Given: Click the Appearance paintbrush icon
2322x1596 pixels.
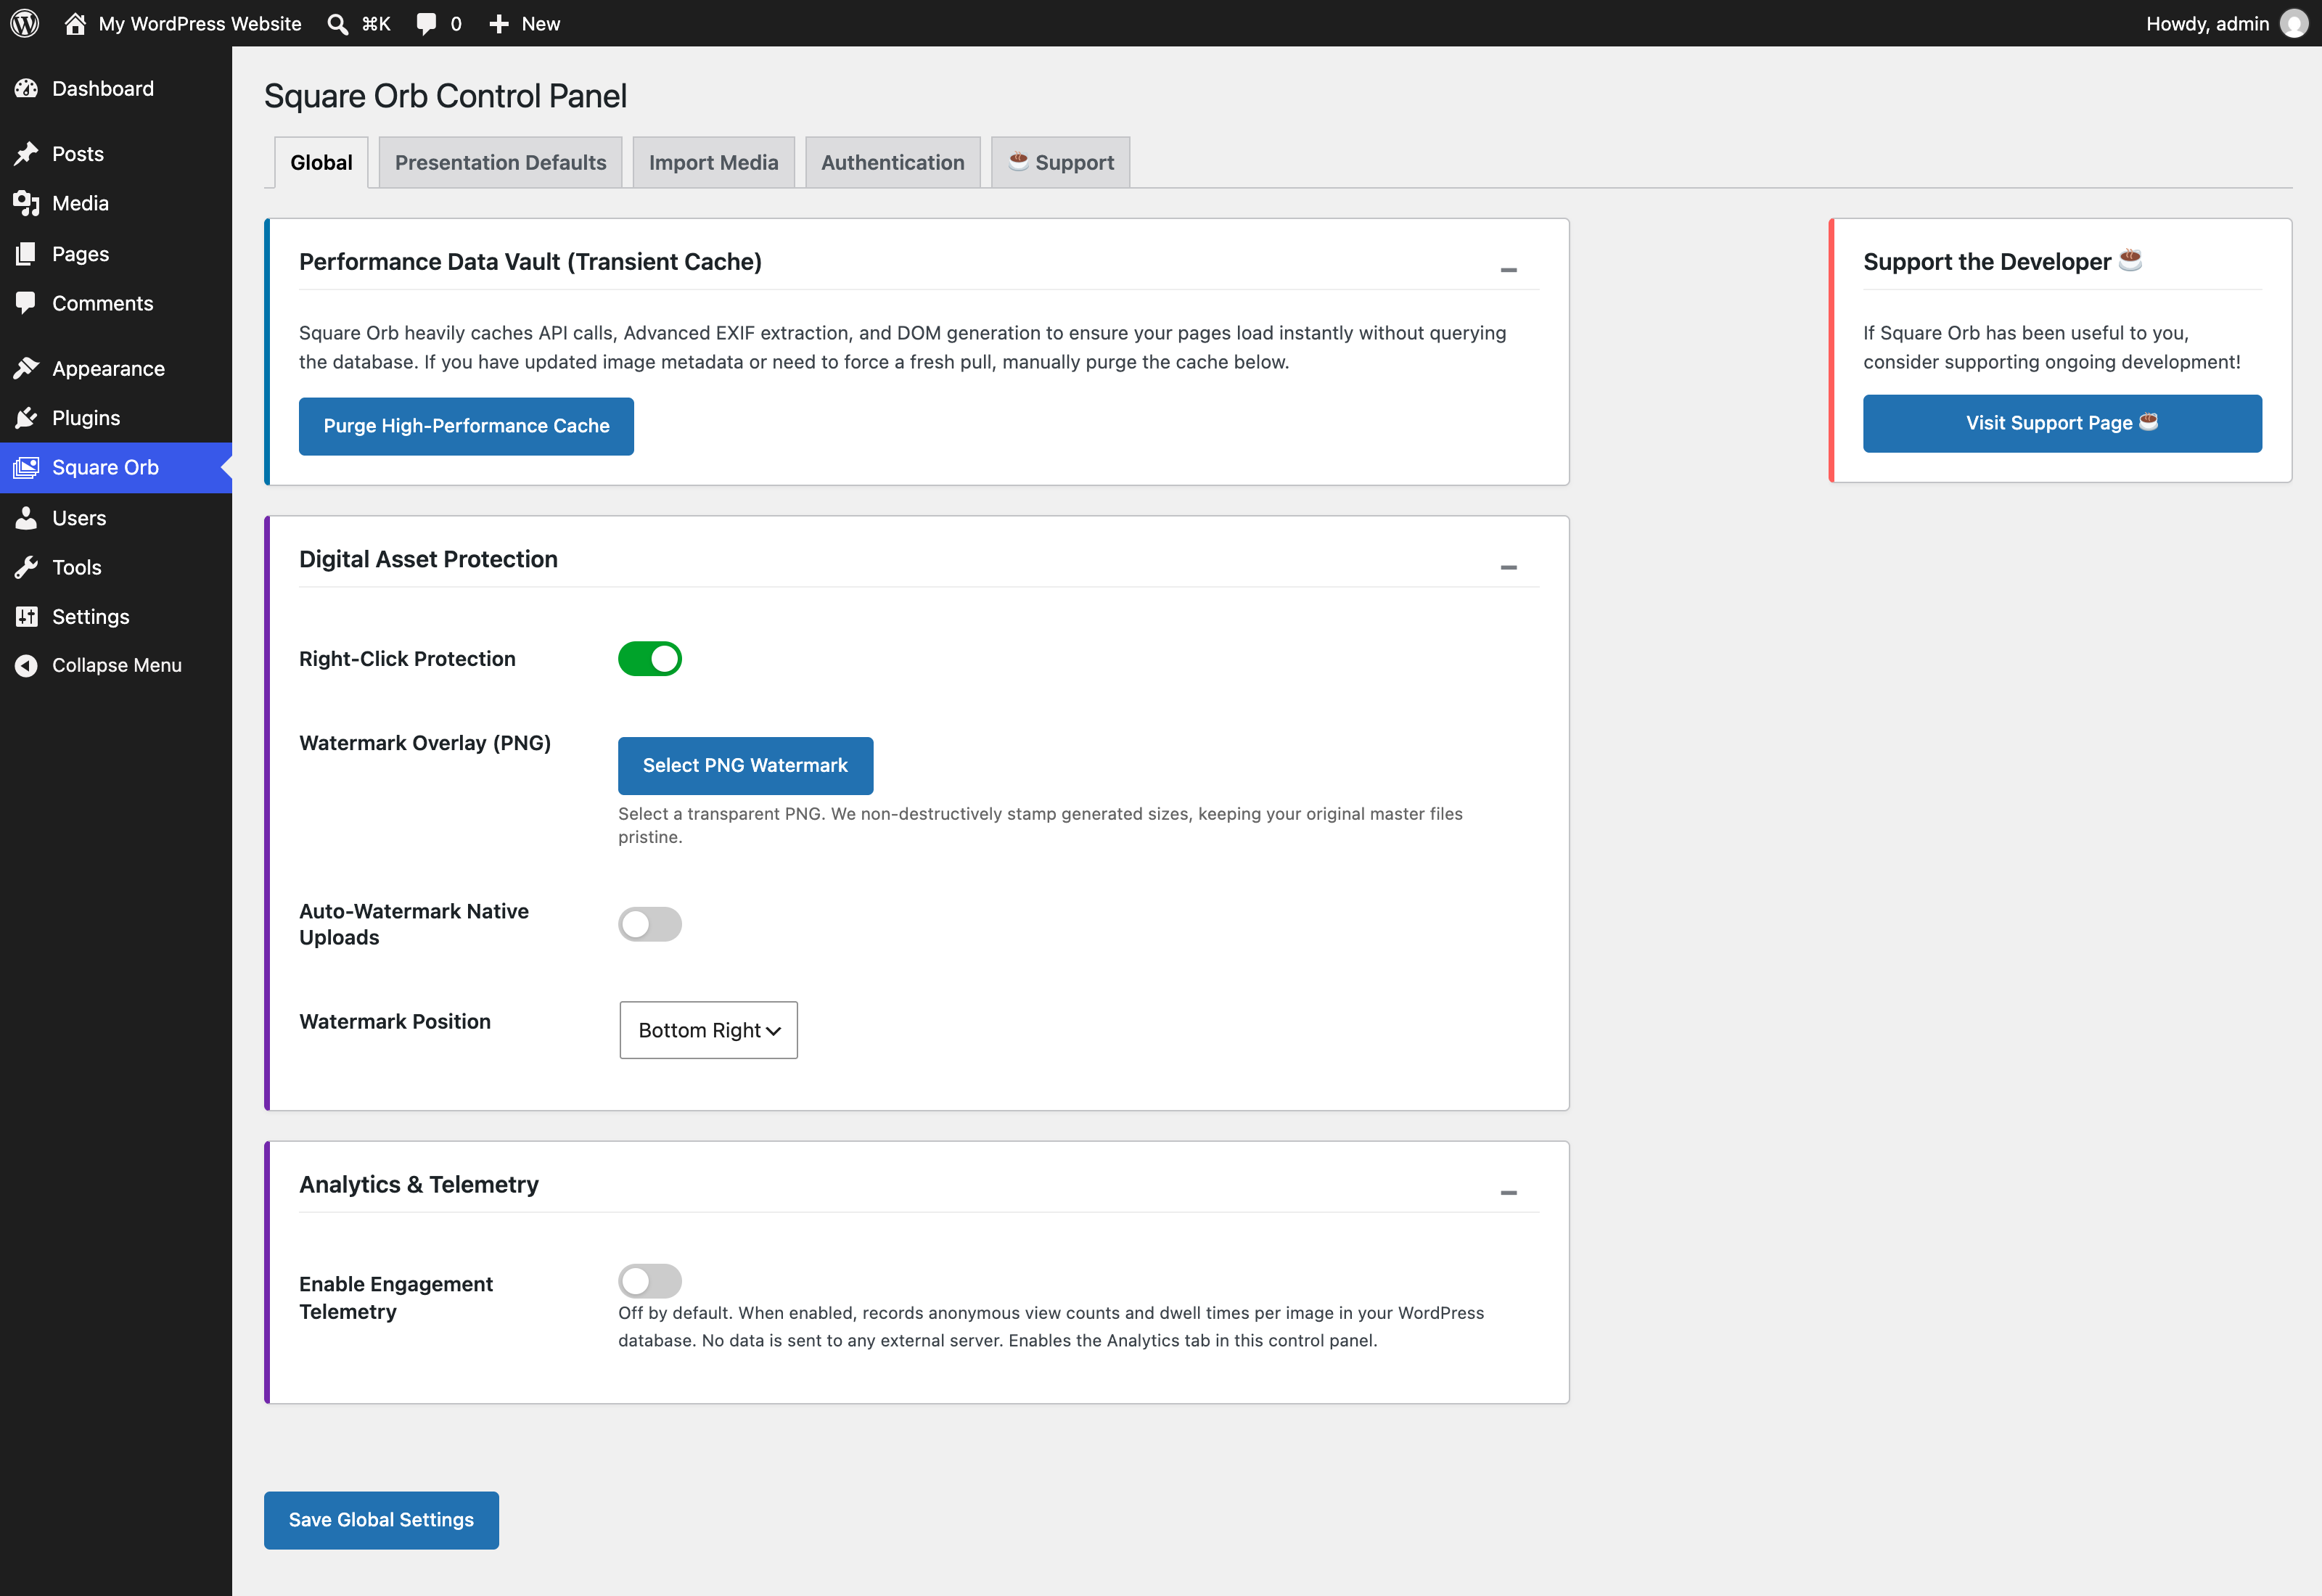Looking at the screenshot, I should click(26, 368).
